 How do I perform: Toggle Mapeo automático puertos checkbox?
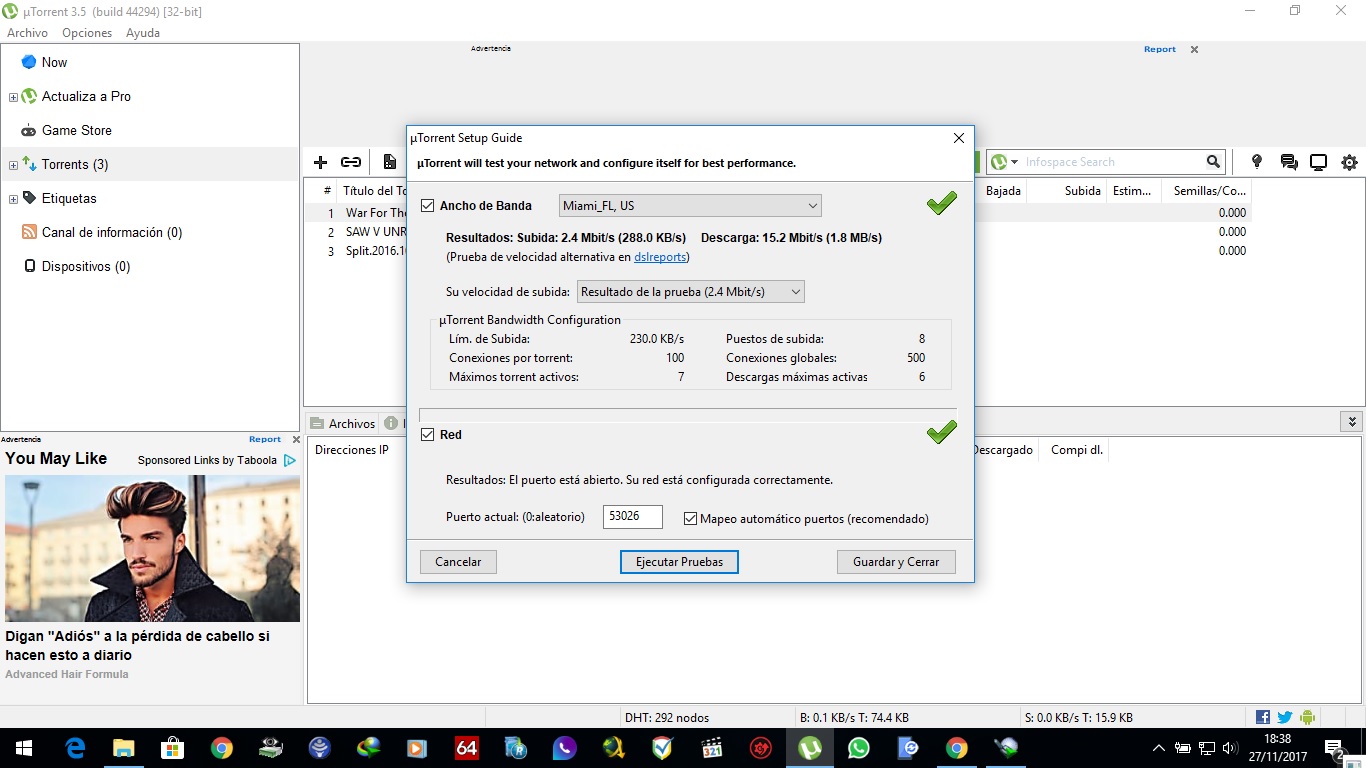pos(690,519)
